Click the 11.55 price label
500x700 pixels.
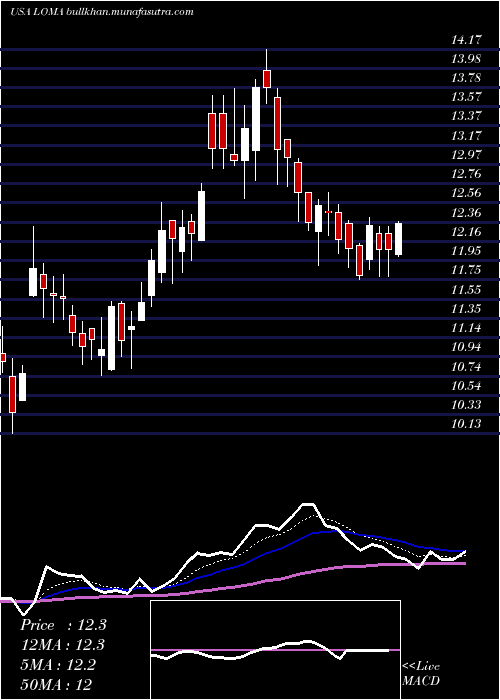[x=466, y=290]
